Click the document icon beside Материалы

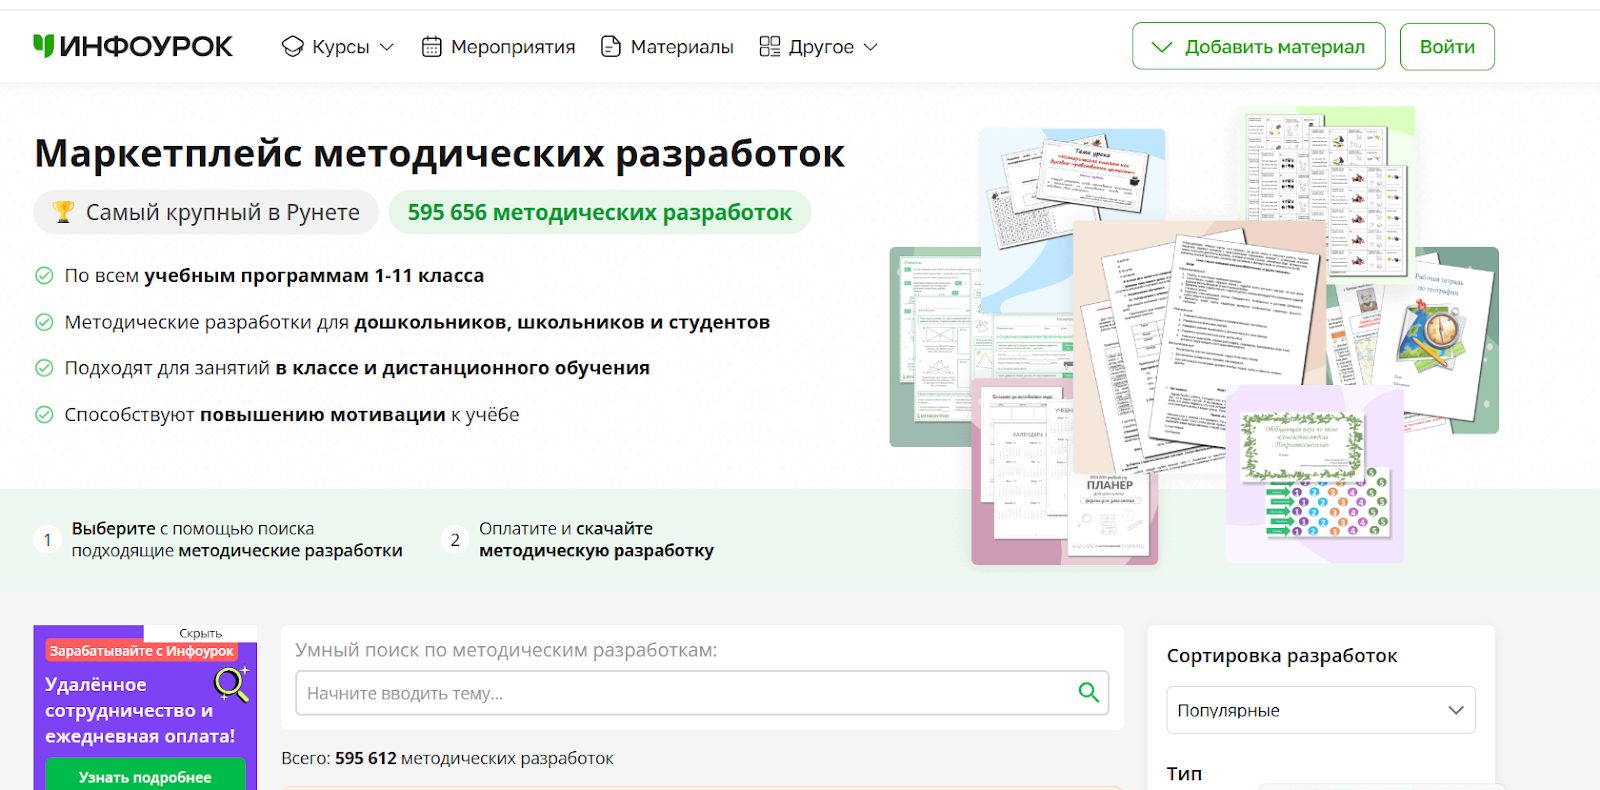pos(610,47)
